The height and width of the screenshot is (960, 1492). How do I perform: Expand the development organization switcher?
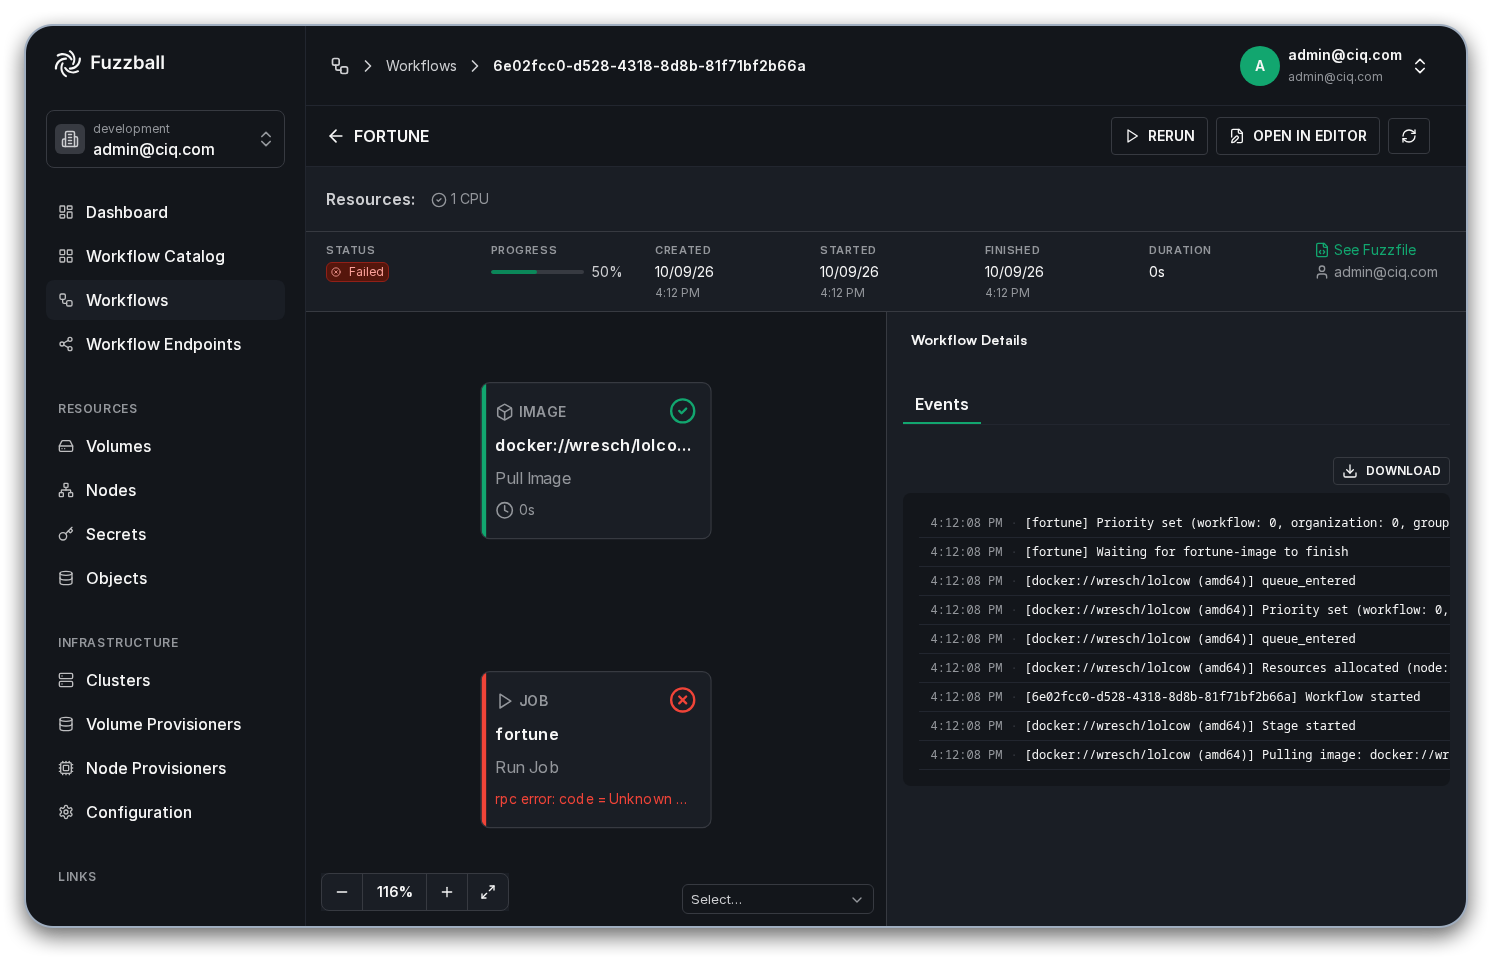[165, 139]
